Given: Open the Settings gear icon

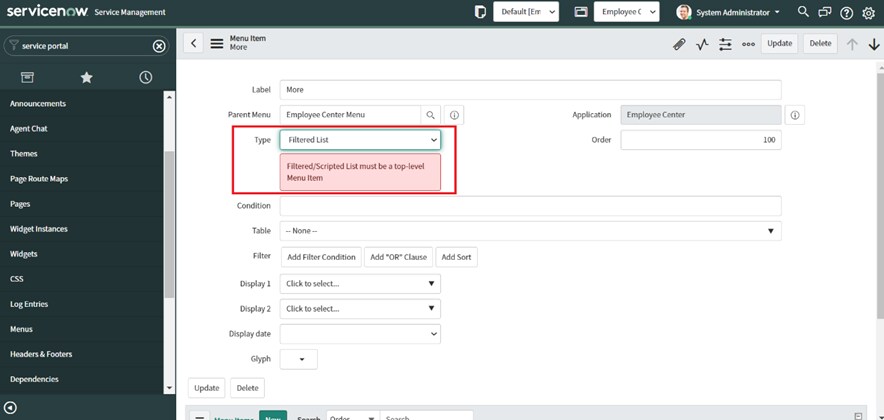Looking at the screenshot, I should click(869, 12).
